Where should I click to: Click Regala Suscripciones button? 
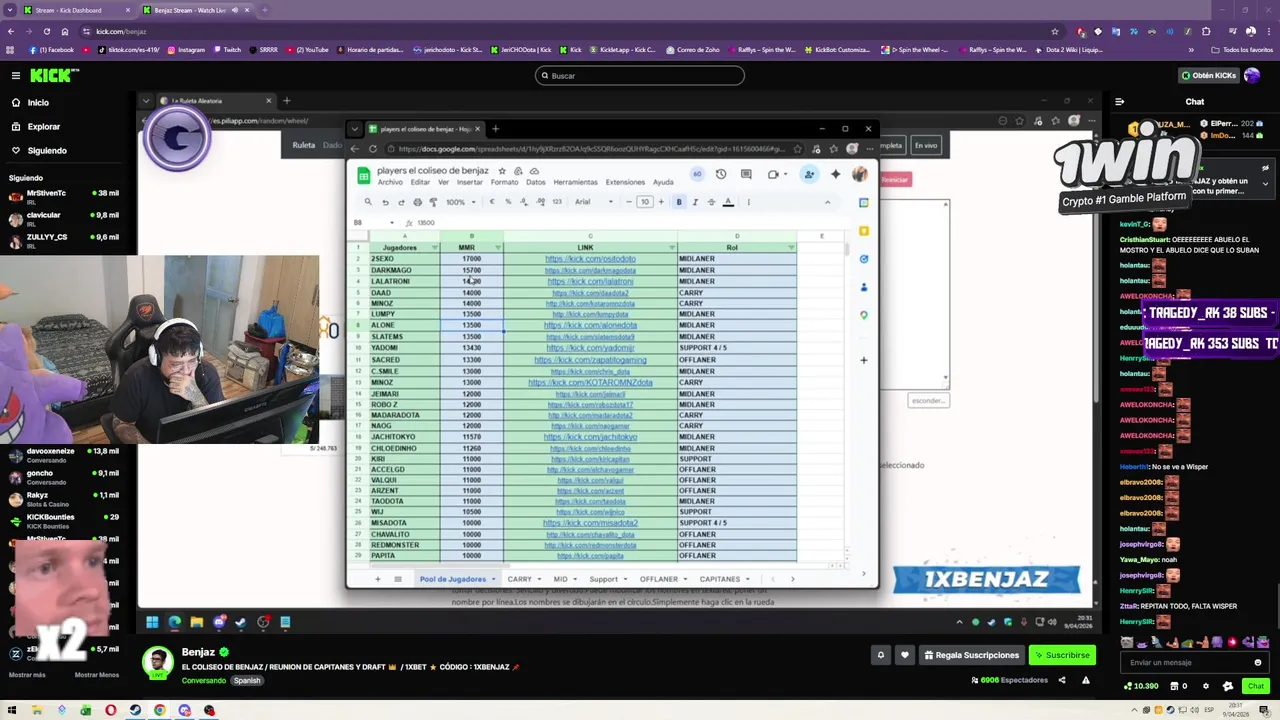pyautogui.click(x=971, y=655)
